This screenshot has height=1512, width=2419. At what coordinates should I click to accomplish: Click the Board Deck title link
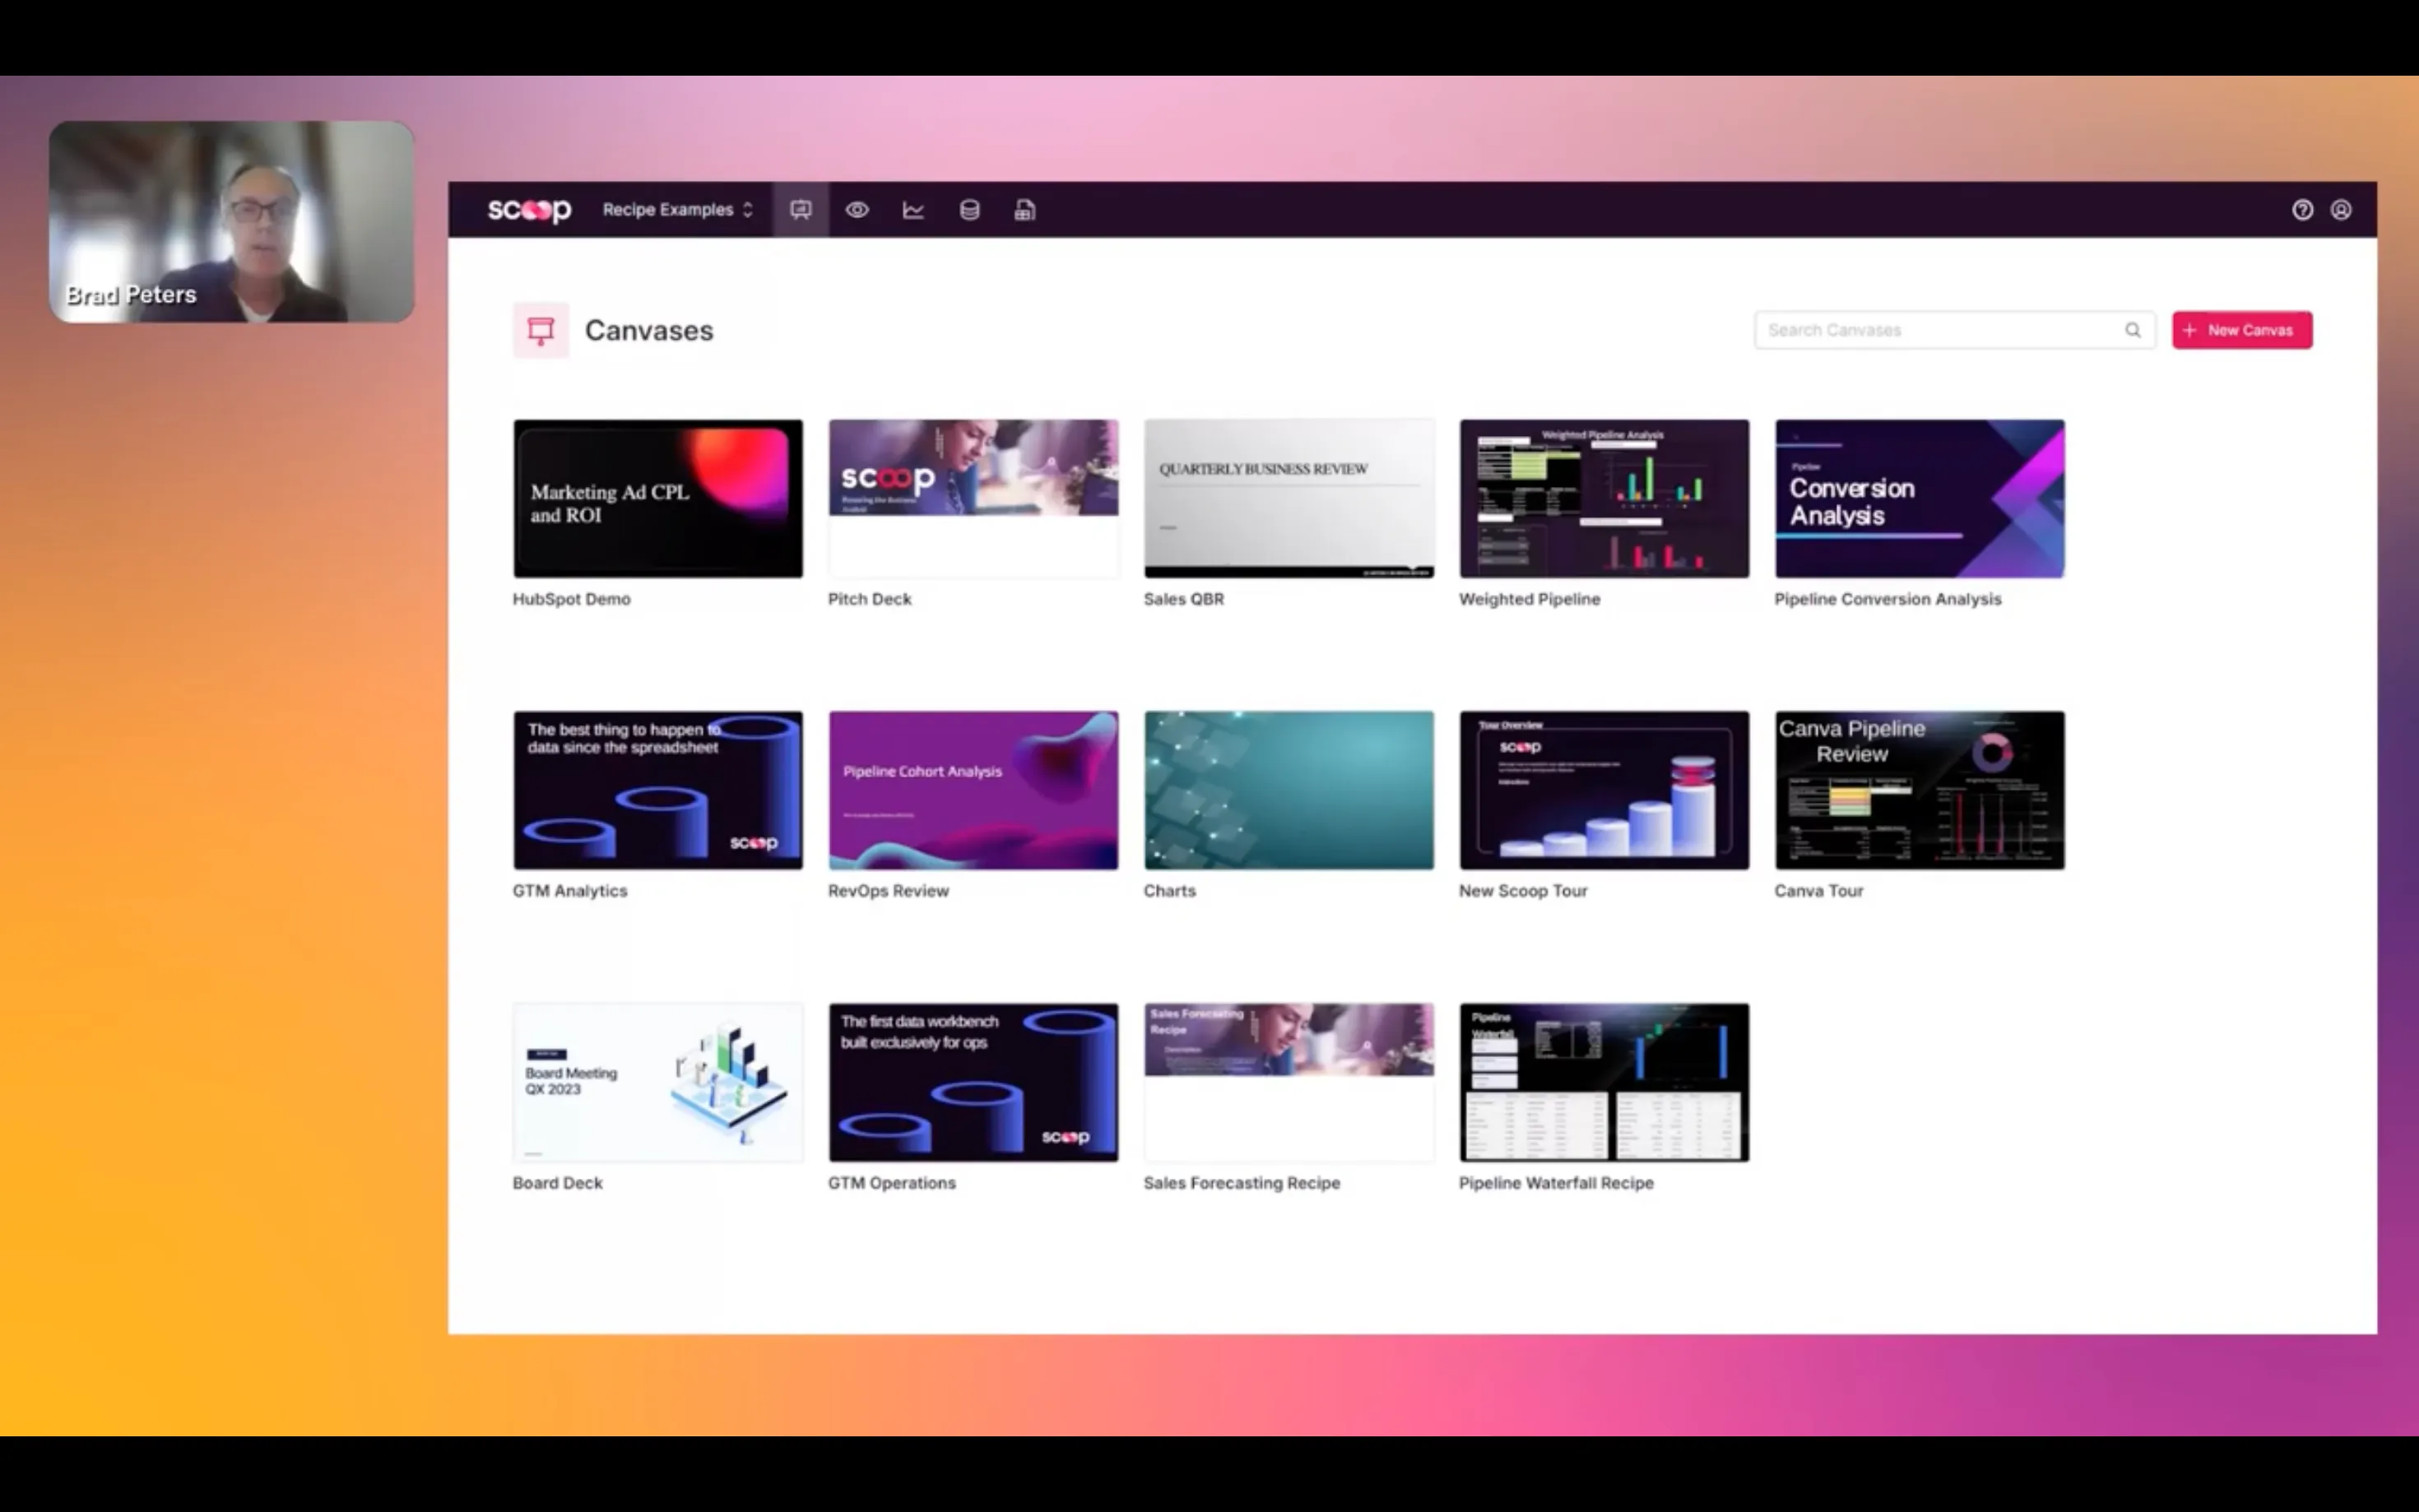pos(557,1183)
